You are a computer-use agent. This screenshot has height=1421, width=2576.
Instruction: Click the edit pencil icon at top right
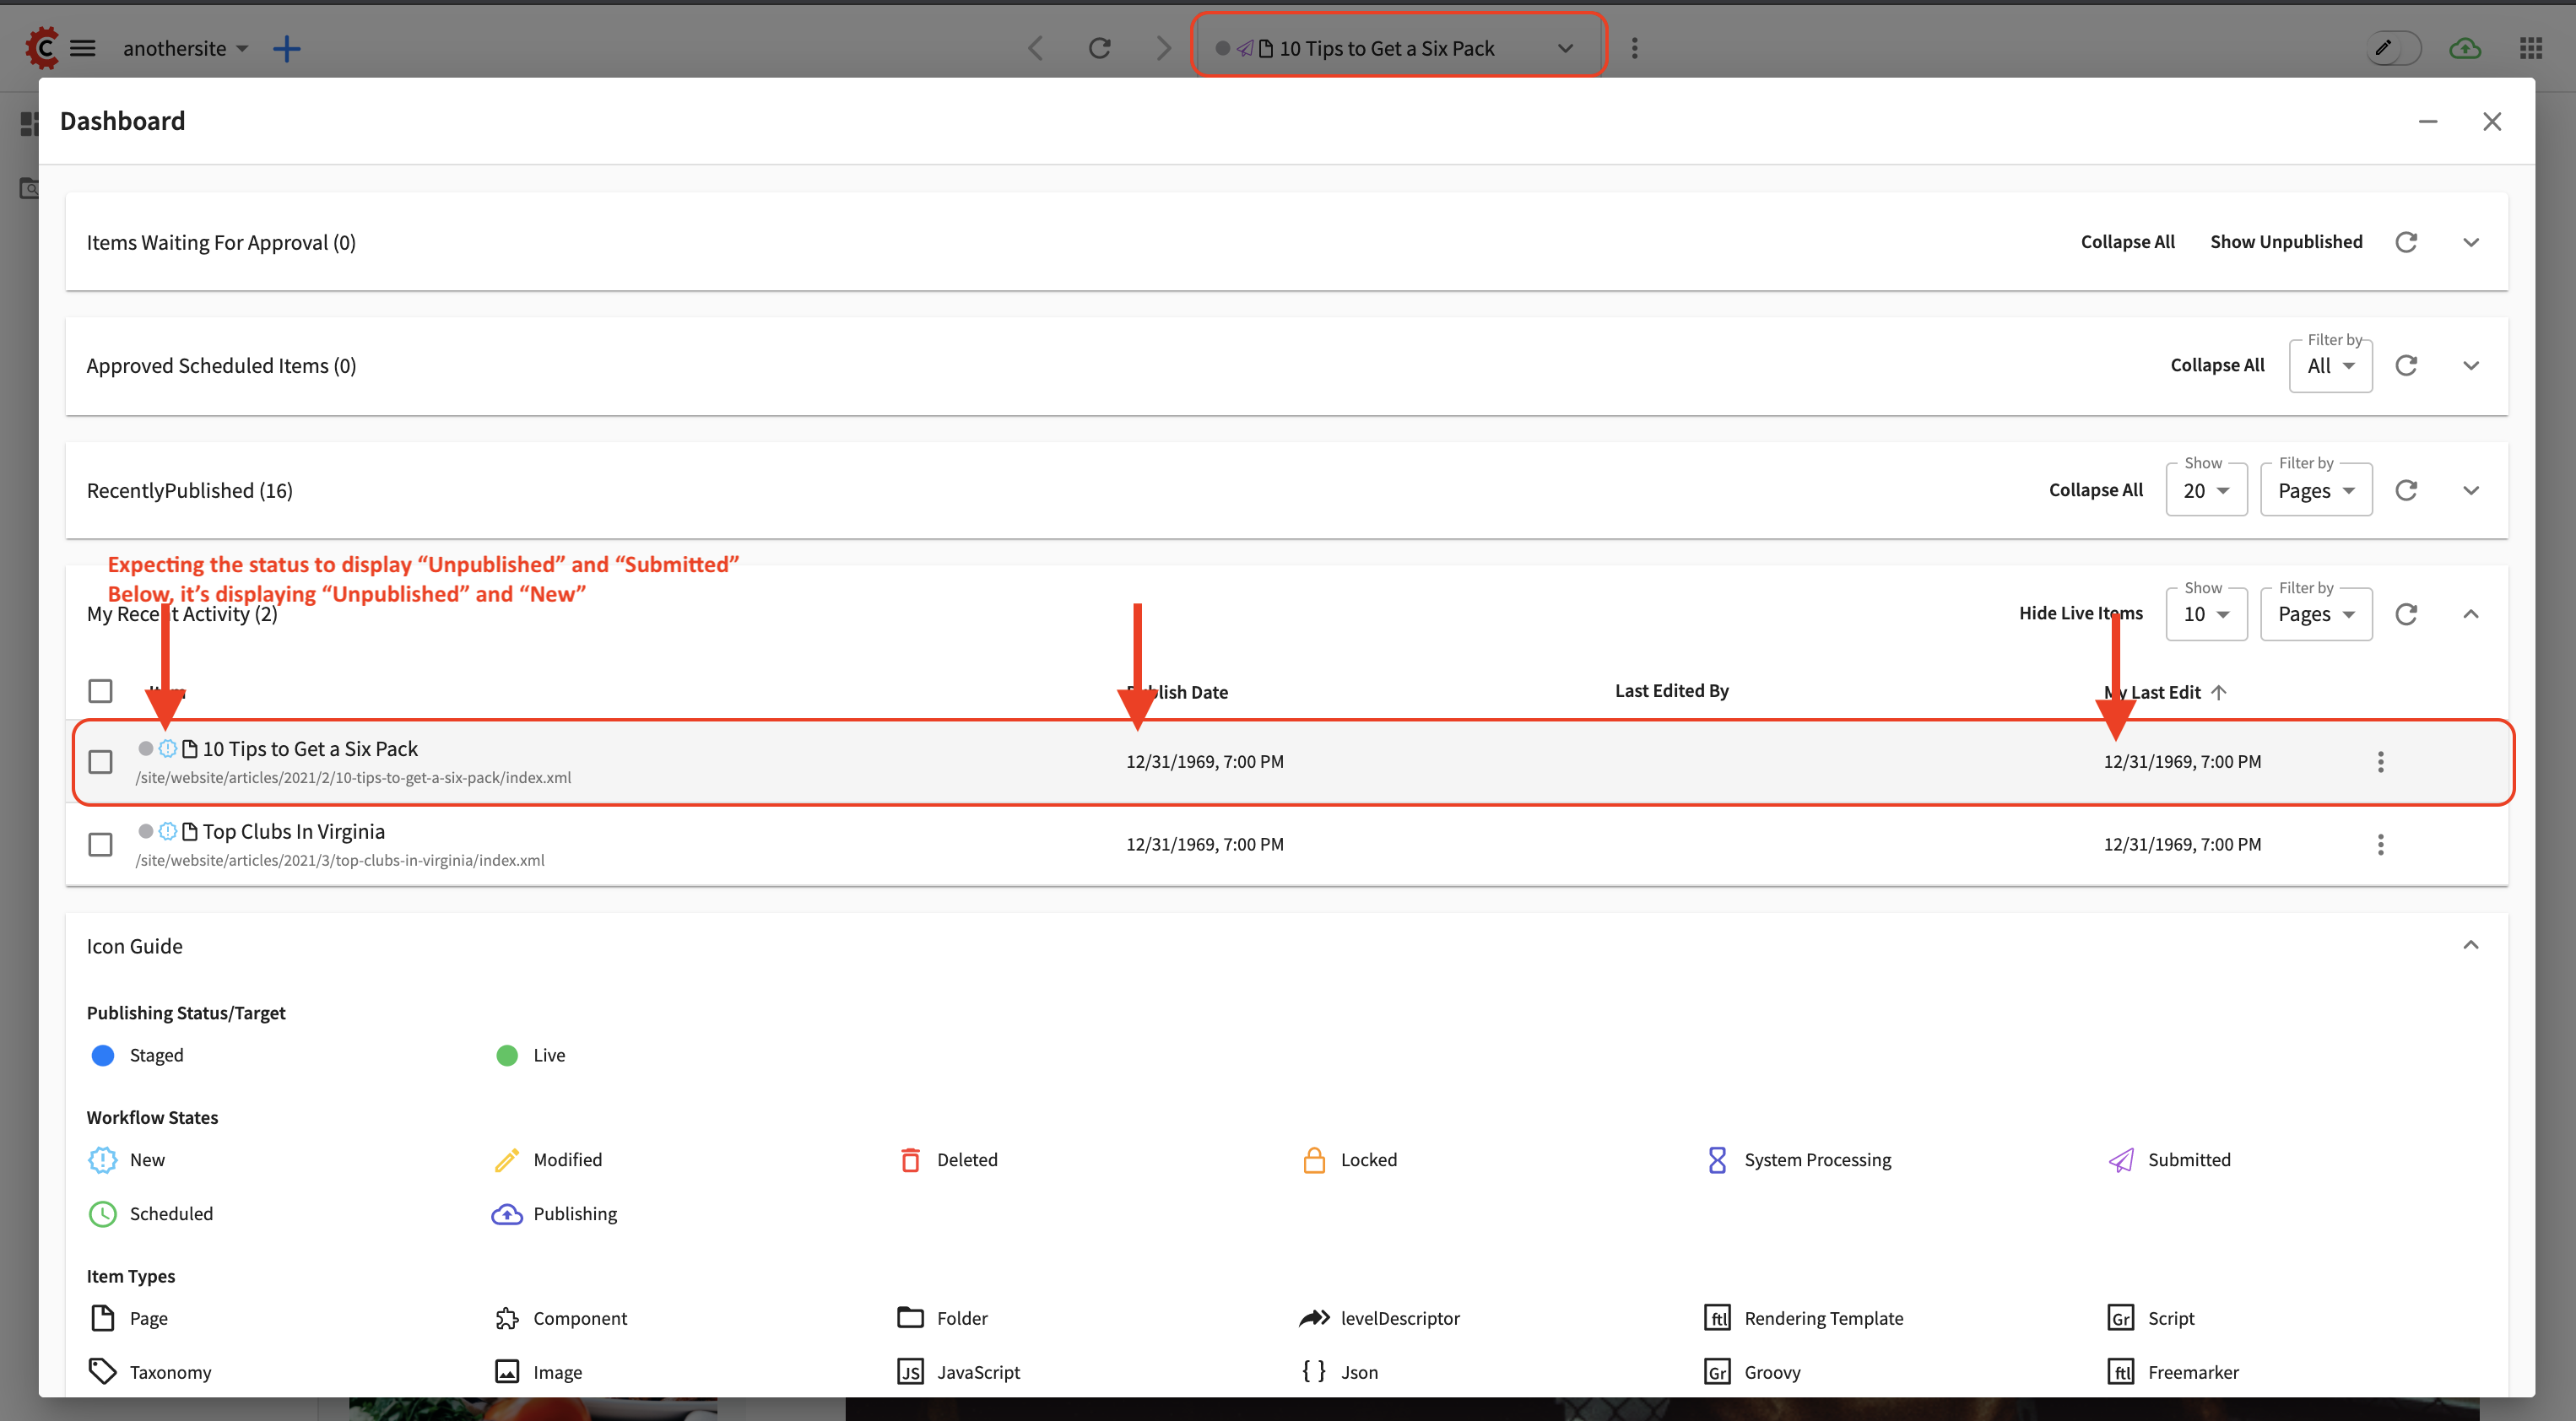coord(2392,47)
